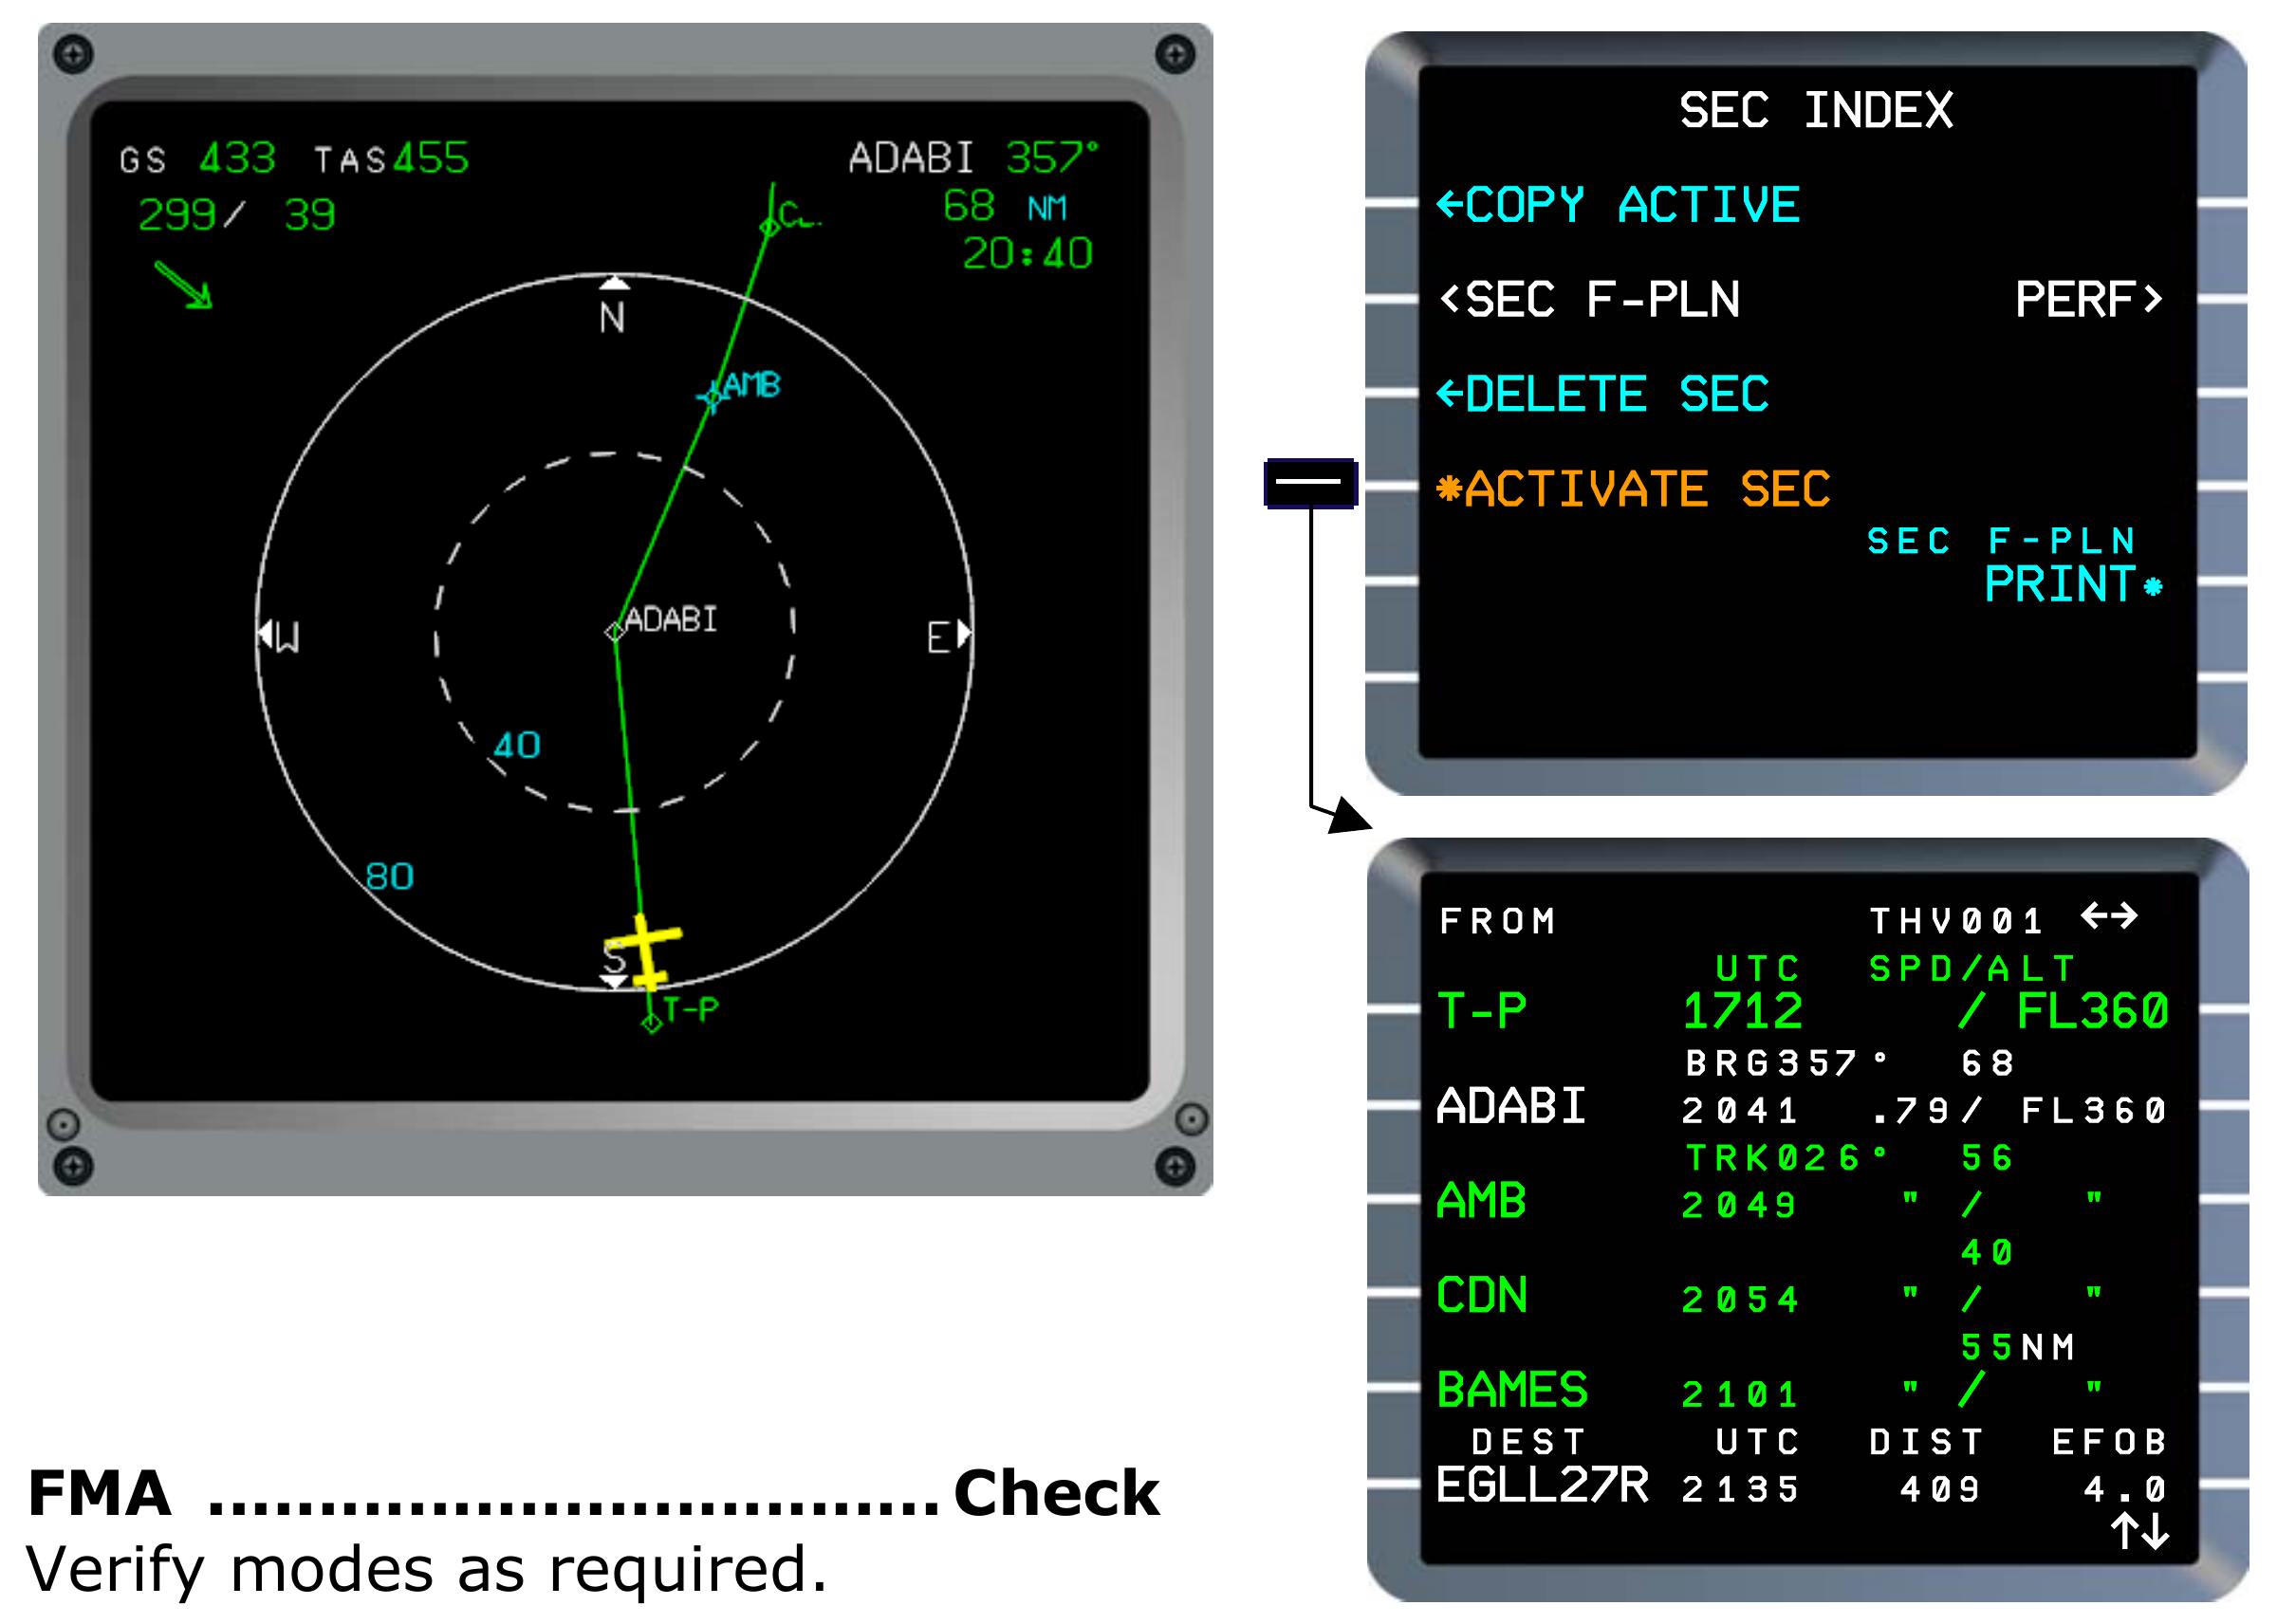This screenshot has width=2277, height=1624.
Task: Click the south compass marker S
Action: coord(614,961)
